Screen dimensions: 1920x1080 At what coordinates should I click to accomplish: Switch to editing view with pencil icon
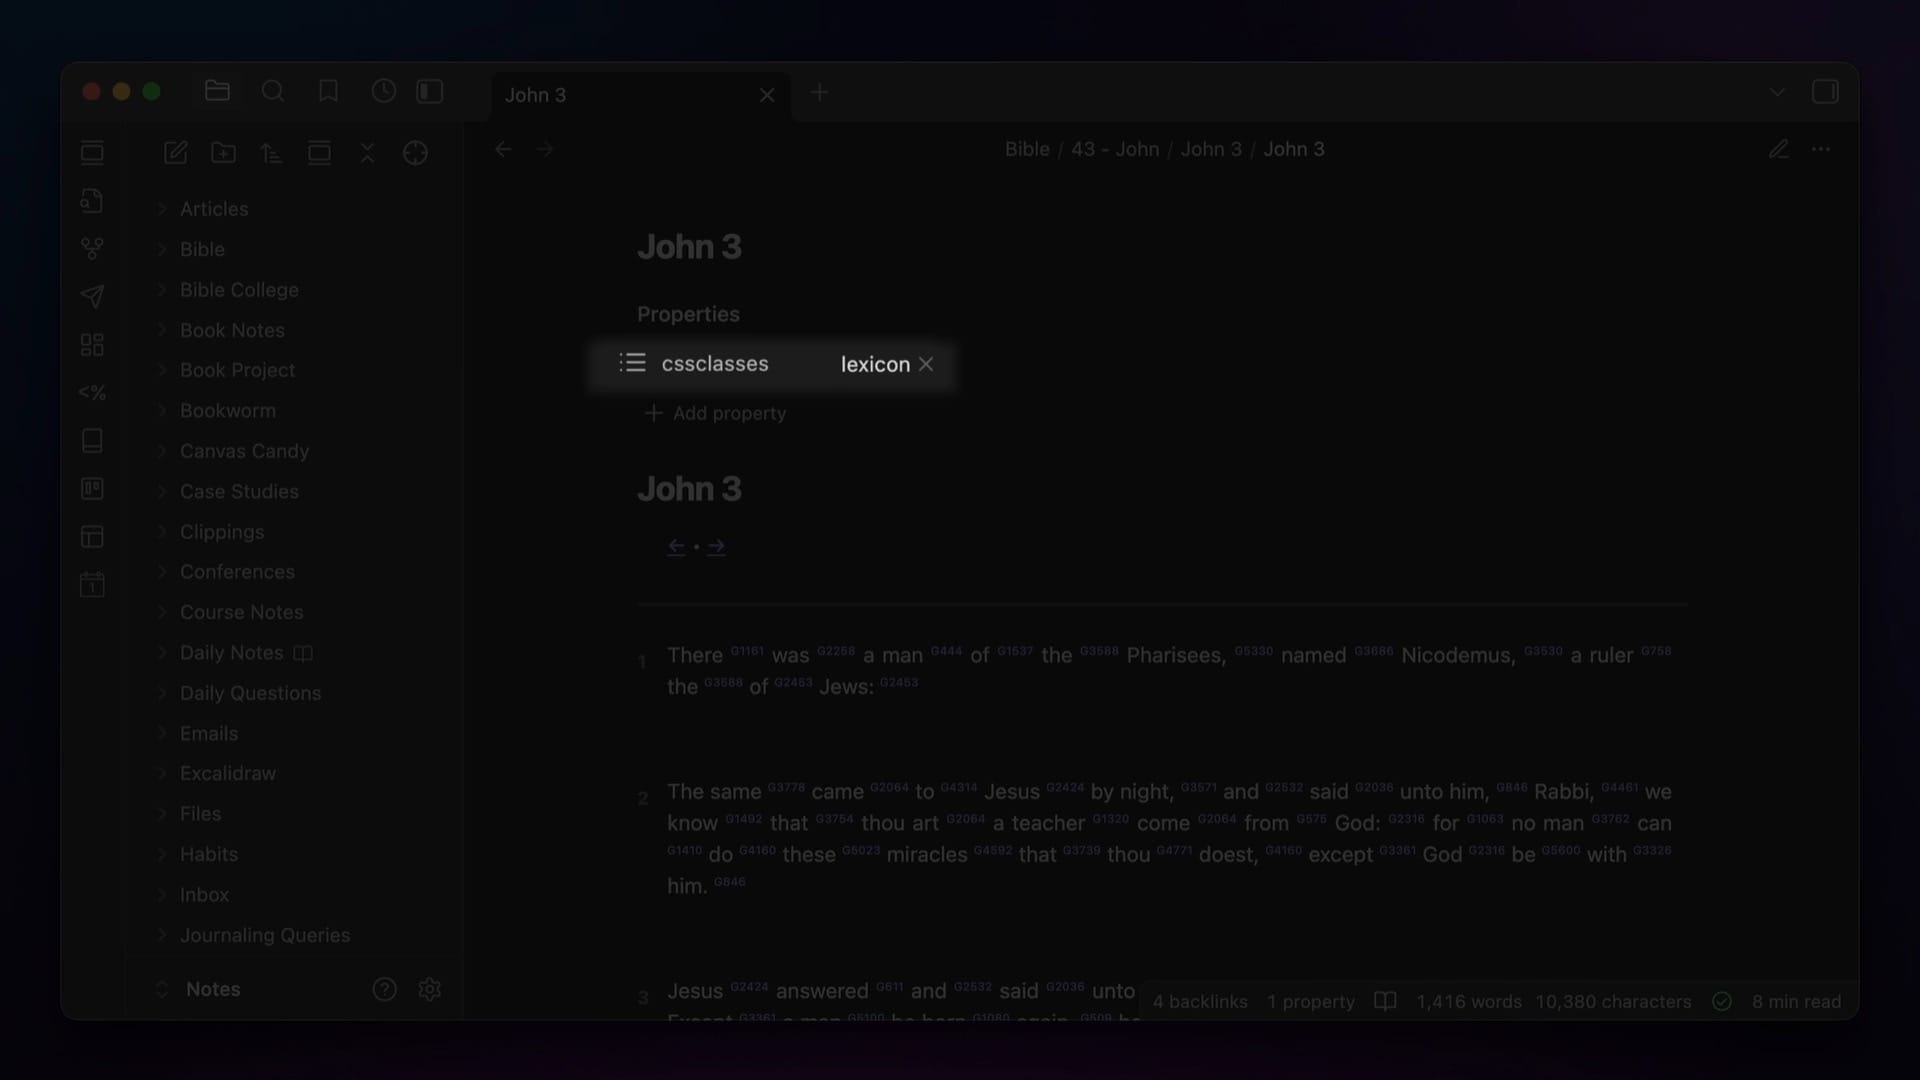(x=1778, y=150)
